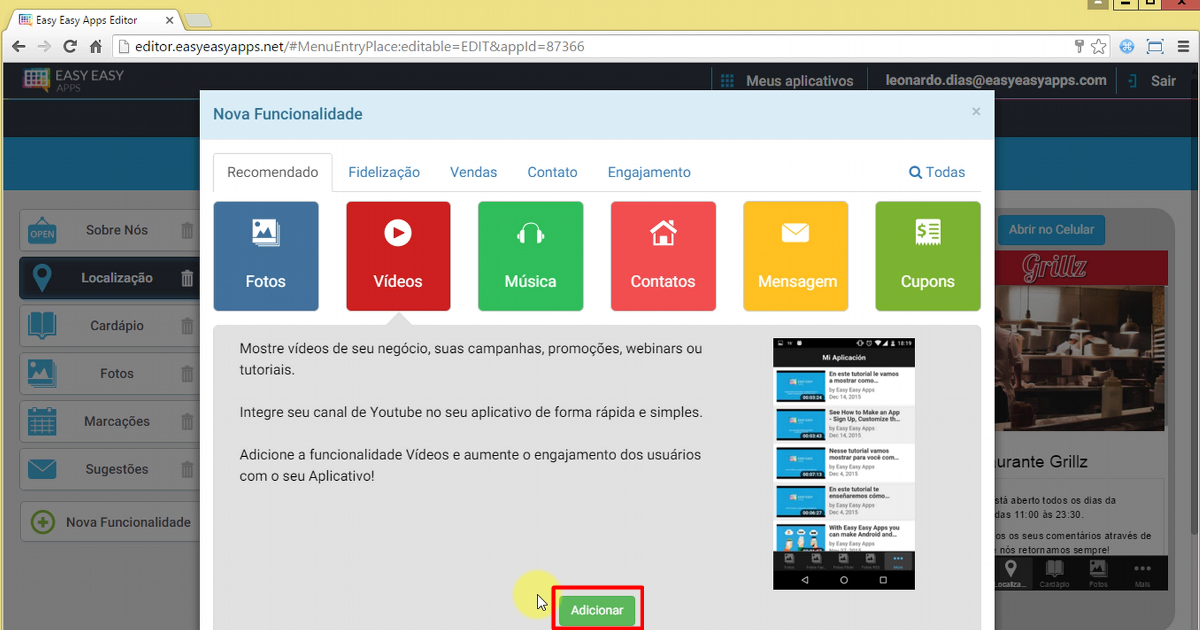Click the Adicionar button
This screenshot has height=630, width=1200.
pos(597,609)
